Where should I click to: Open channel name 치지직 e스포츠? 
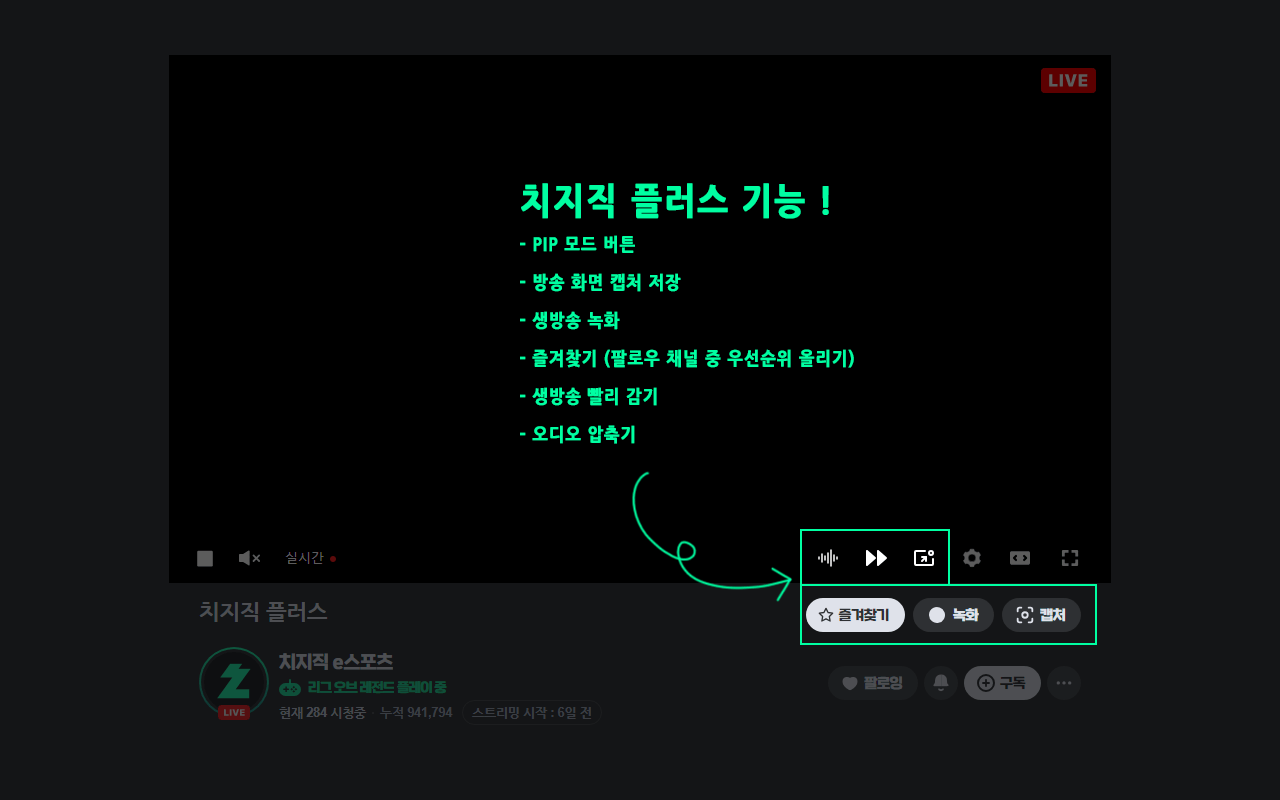pos(336,662)
